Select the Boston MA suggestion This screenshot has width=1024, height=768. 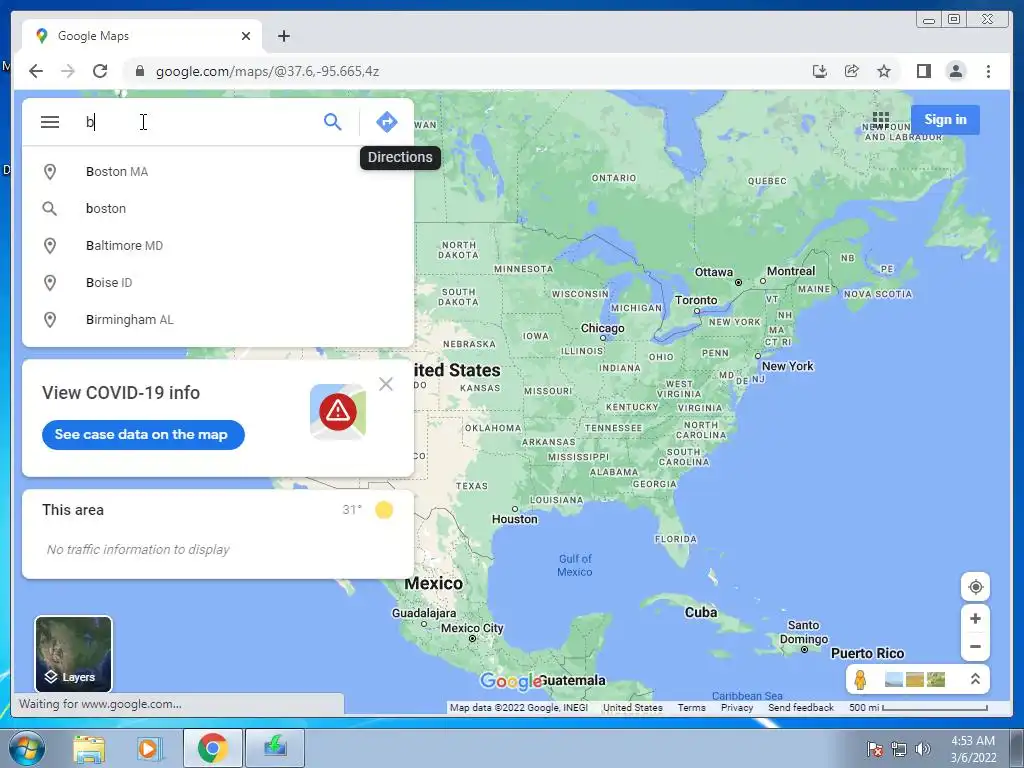(218, 172)
